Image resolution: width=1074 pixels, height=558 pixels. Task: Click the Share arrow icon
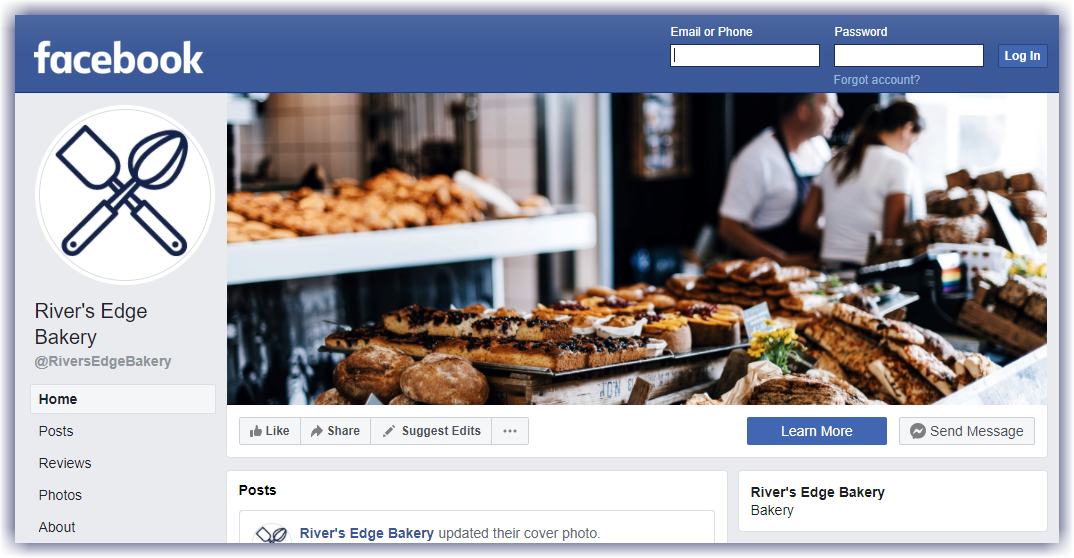316,431
